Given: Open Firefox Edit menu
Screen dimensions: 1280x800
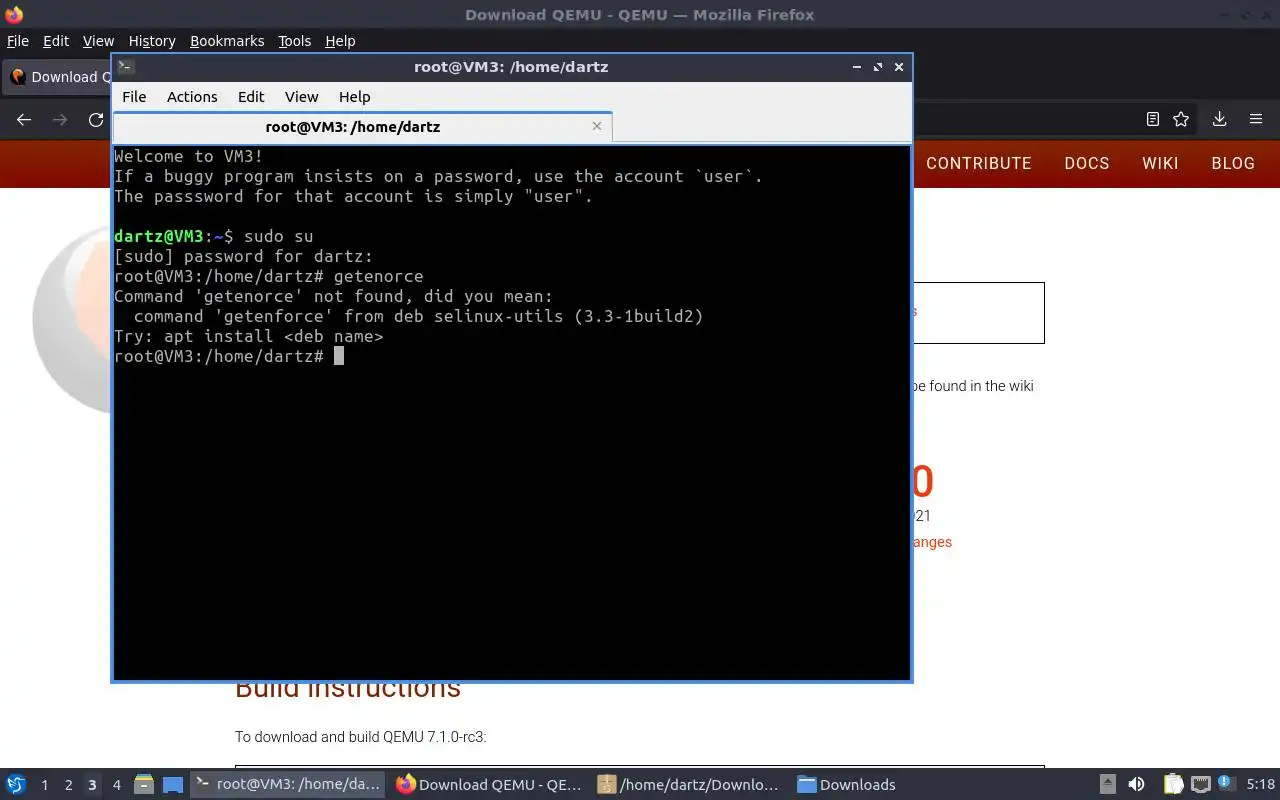Looking at the screenshot, I should [56, 41].
